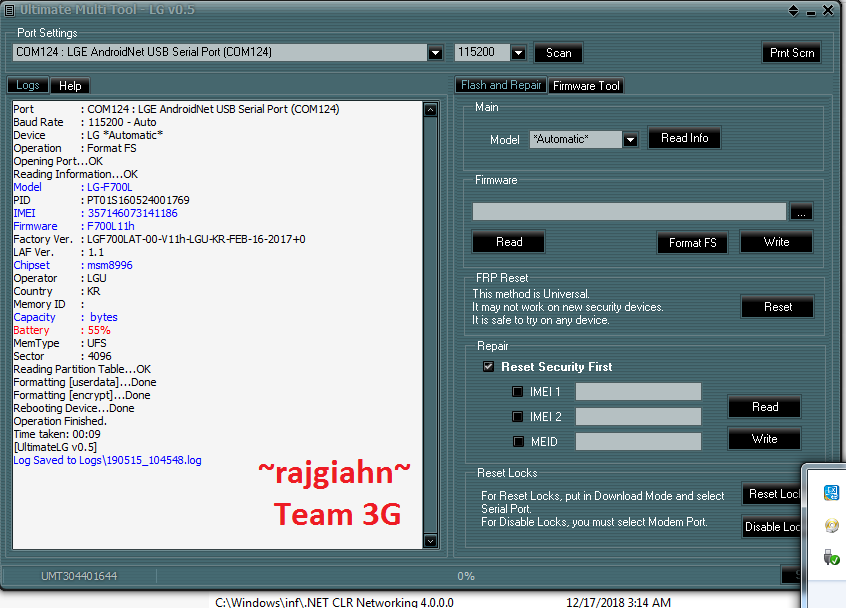Image resolution: width=846 pixels, height=608 pixels.
Task: Click the Format FS button
Action: coord(692,243)
